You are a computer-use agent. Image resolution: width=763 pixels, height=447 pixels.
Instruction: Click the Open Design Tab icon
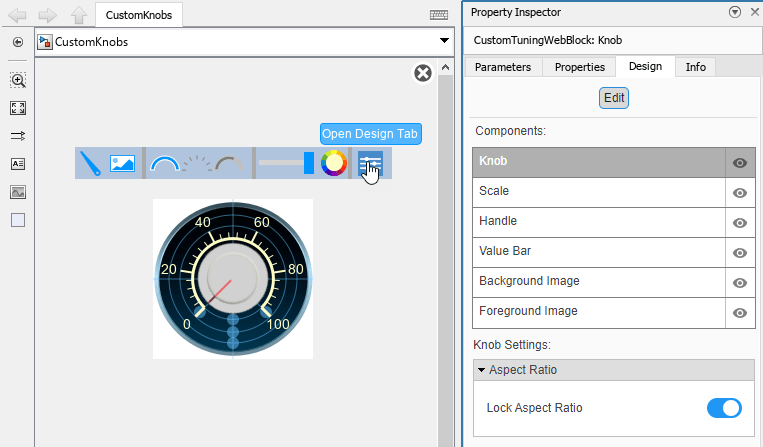pyautogui.click(x=370, y=163)
